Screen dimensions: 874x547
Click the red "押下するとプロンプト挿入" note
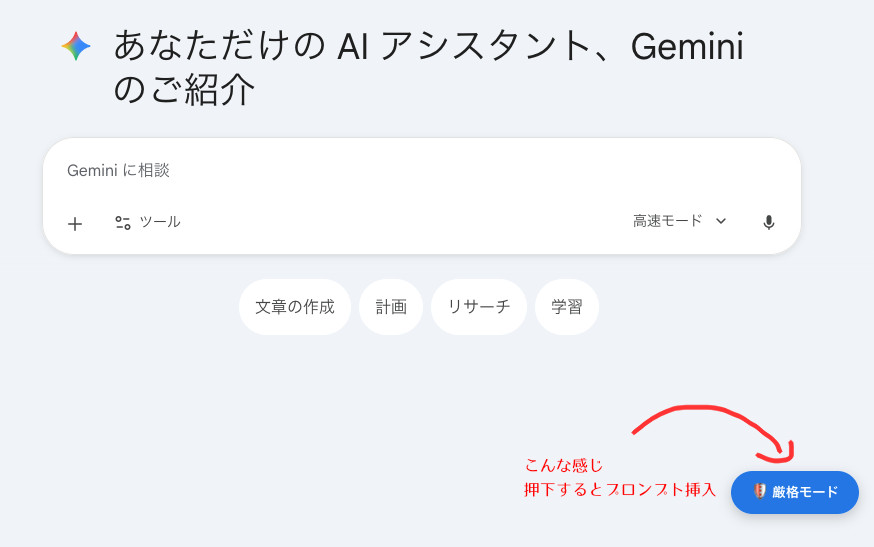(620, 490)
